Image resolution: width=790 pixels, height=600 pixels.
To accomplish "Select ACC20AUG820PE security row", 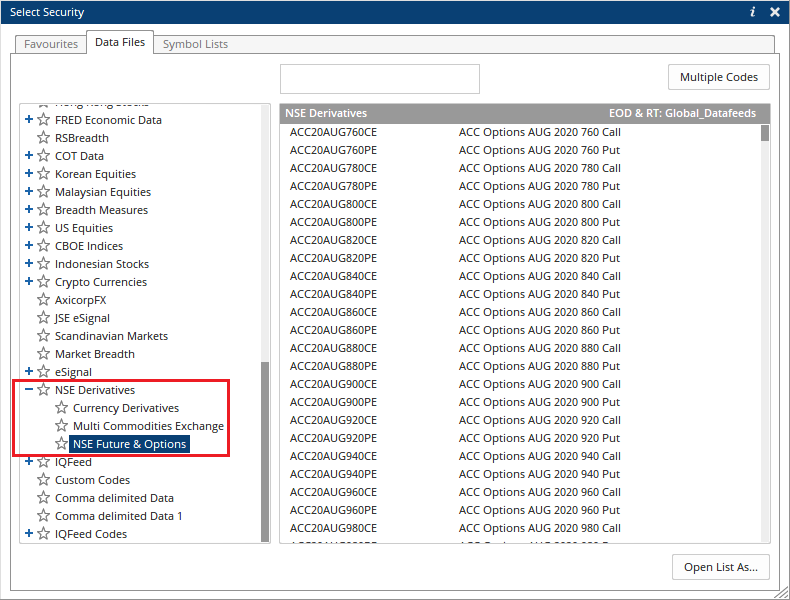I will tap(520, 258).
